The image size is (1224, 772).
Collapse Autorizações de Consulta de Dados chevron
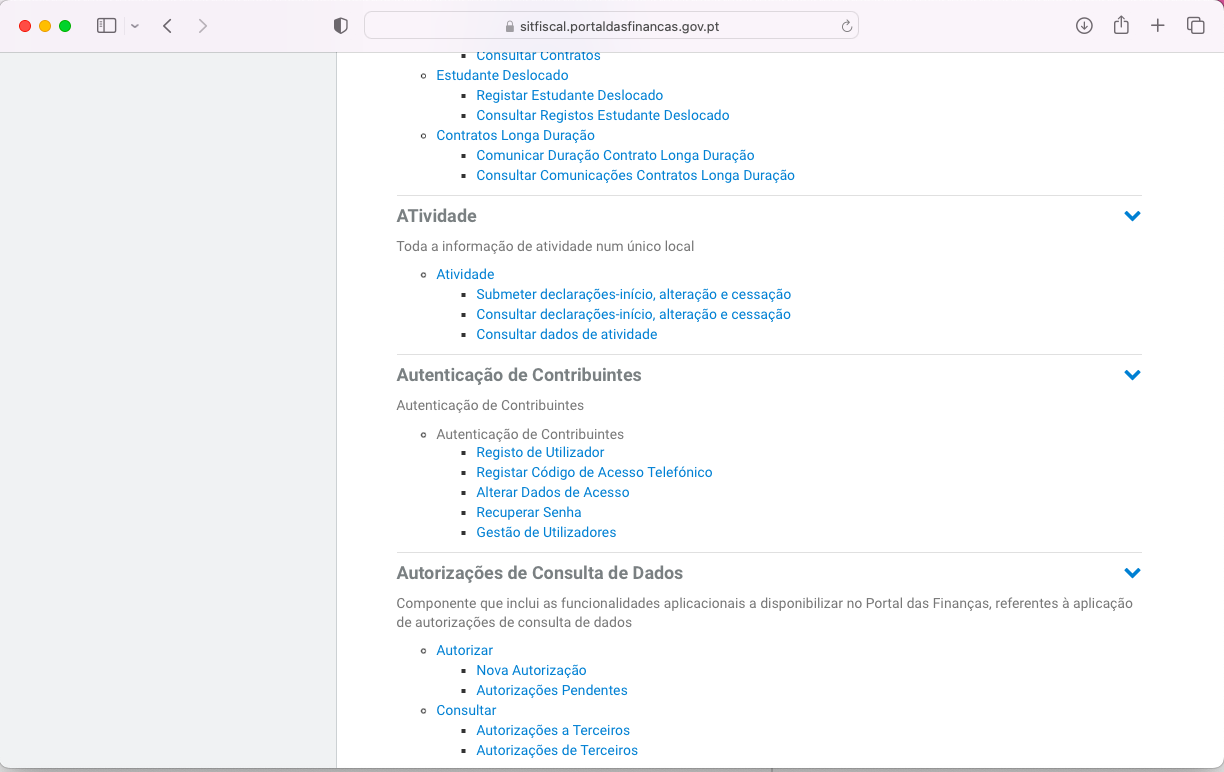point(1132,573)
